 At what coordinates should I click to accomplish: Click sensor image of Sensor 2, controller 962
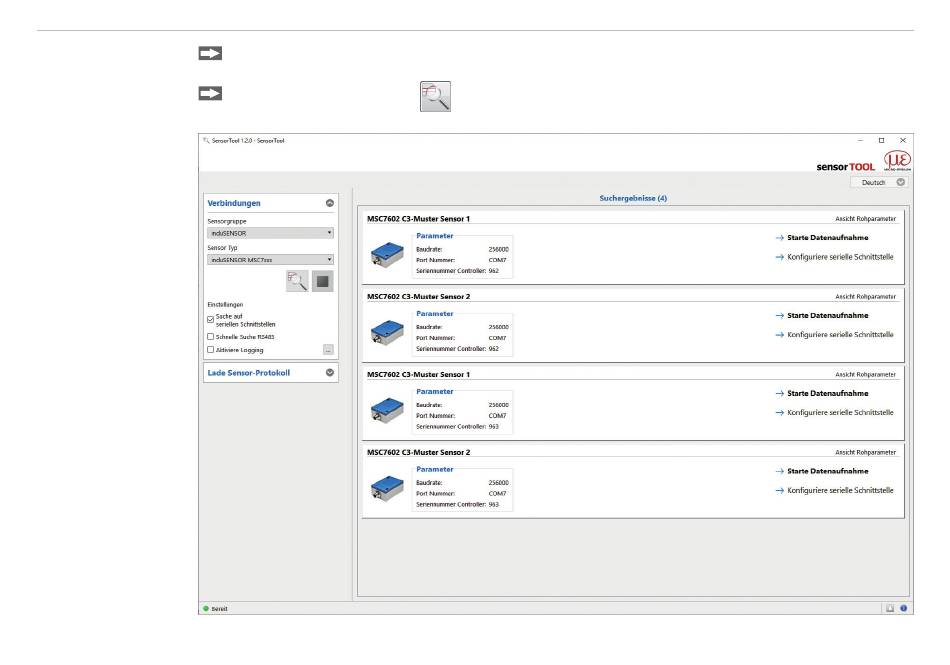[x=387, y=332]
